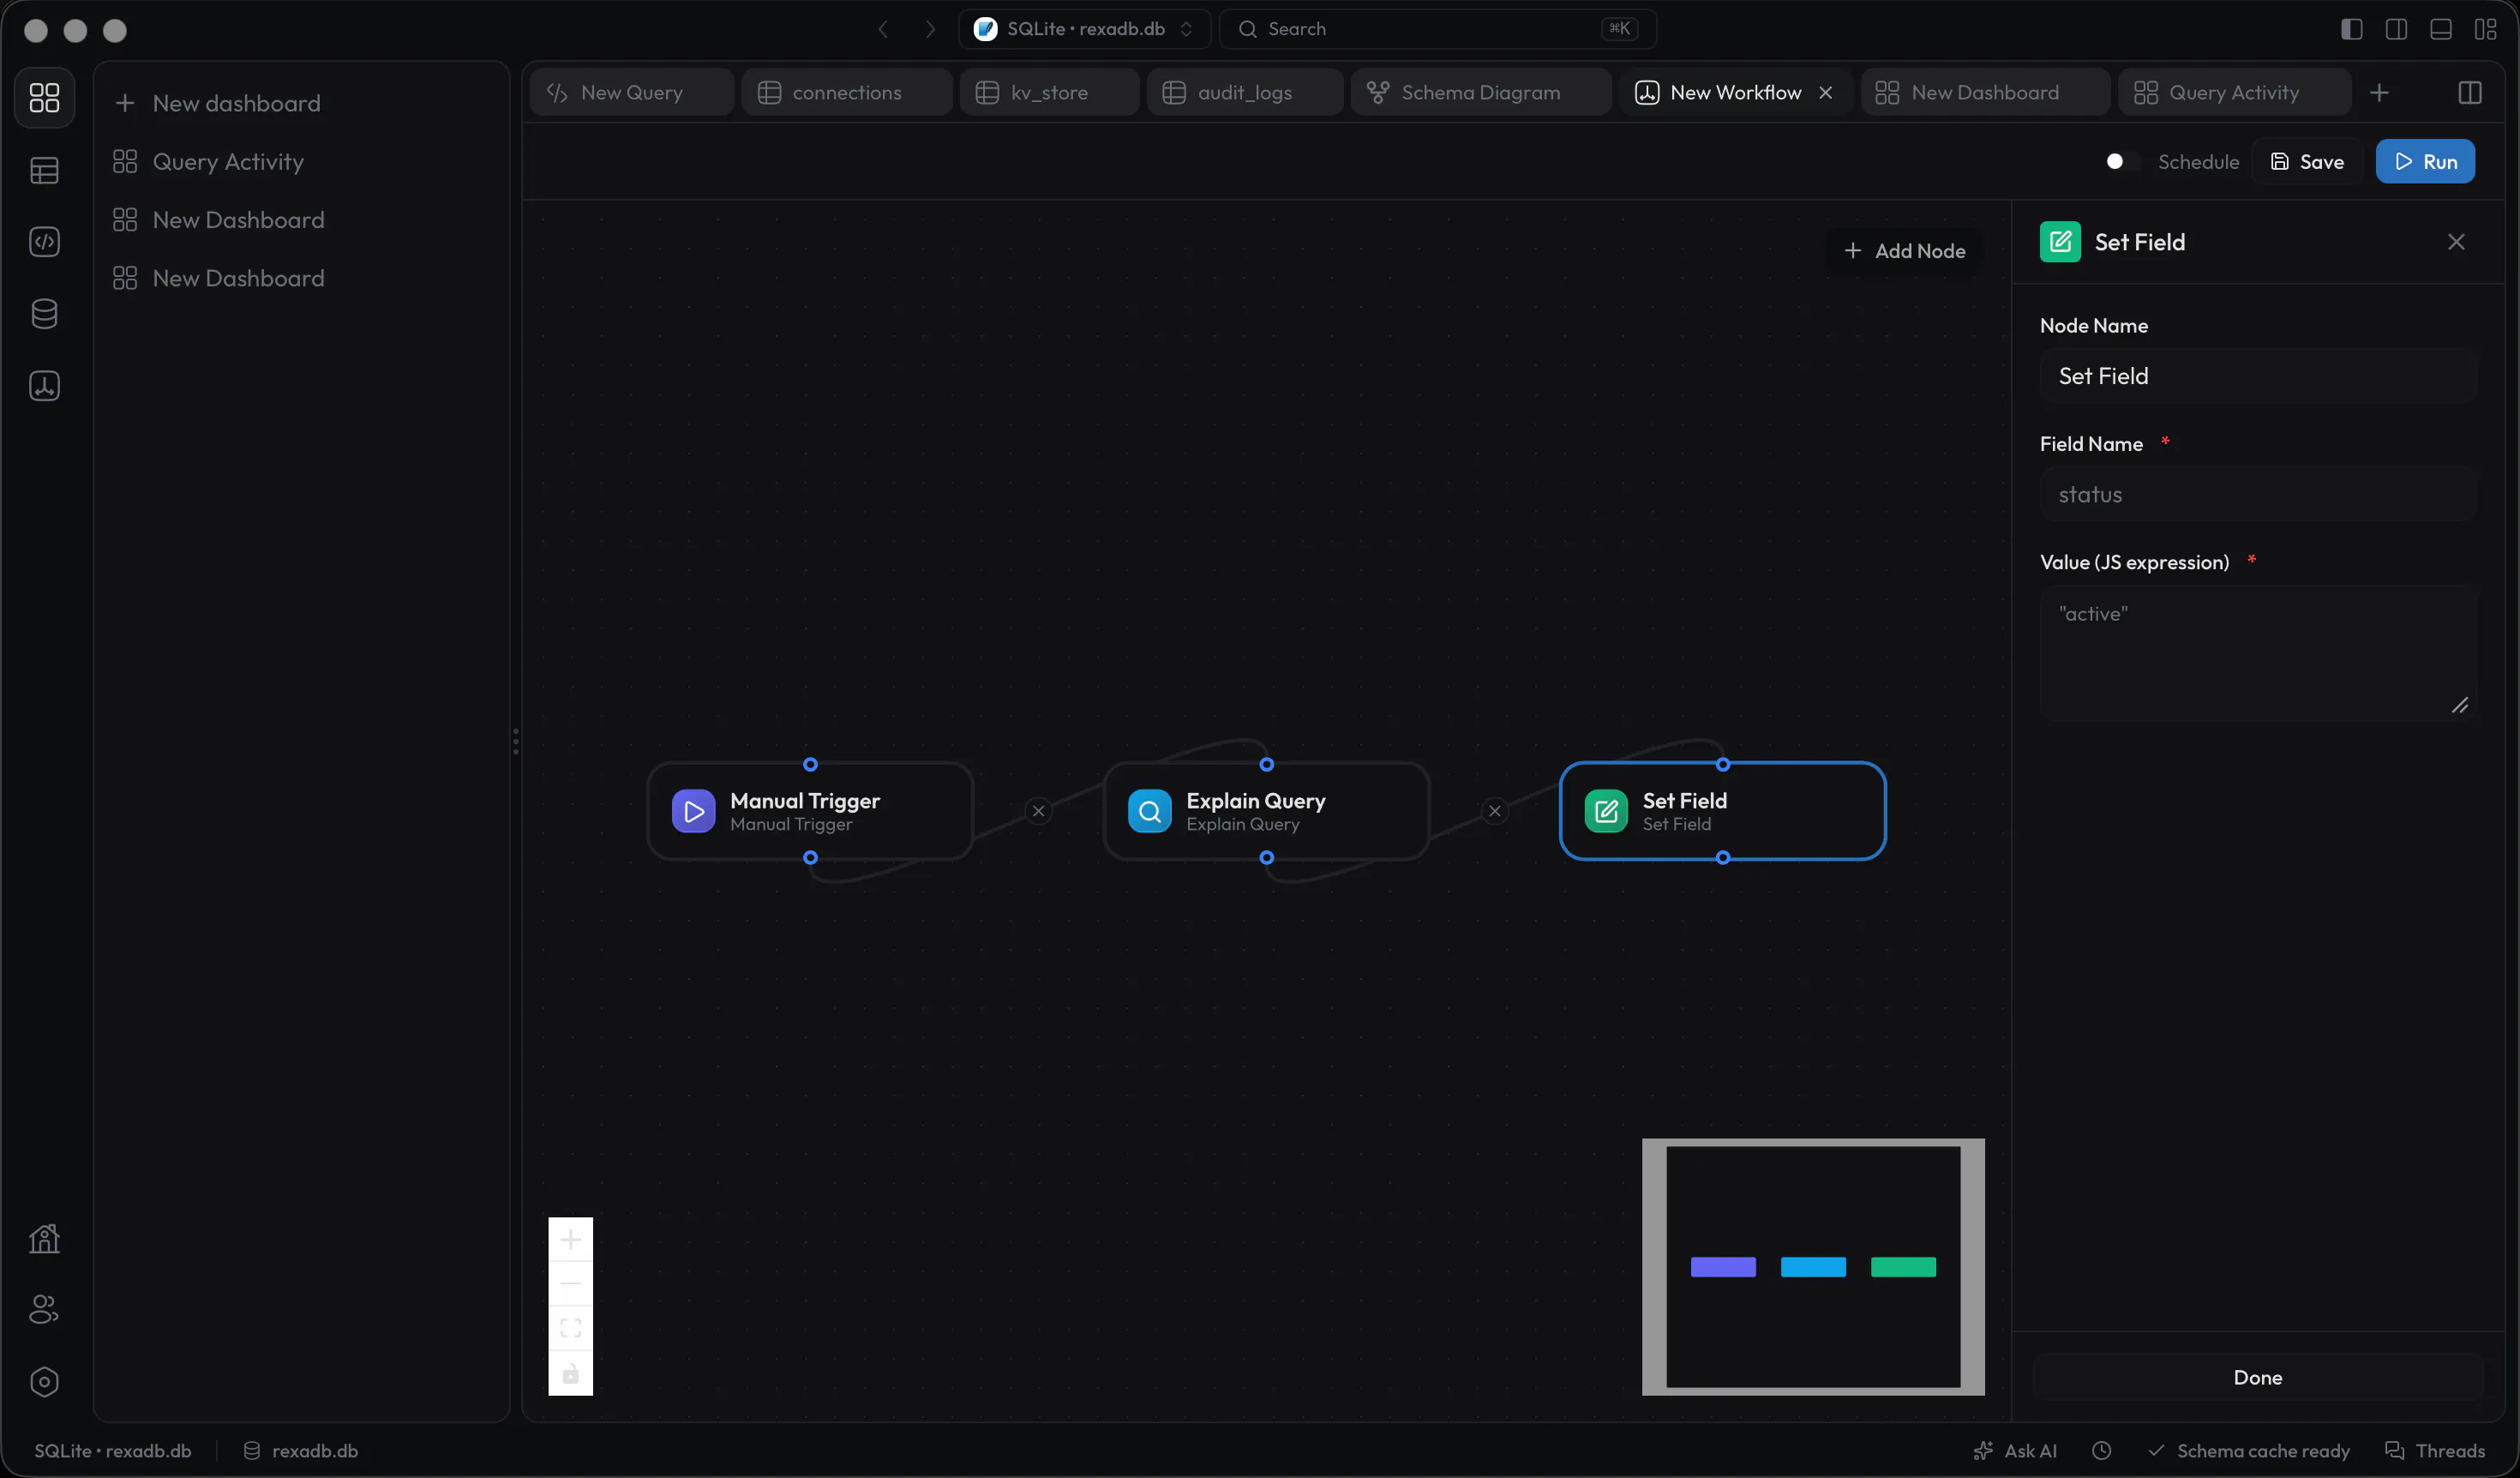The width and height of the screenshot is (2520, 1478).
Task: Click the rexadb.db database in status bar
Action: [301, 1451]
